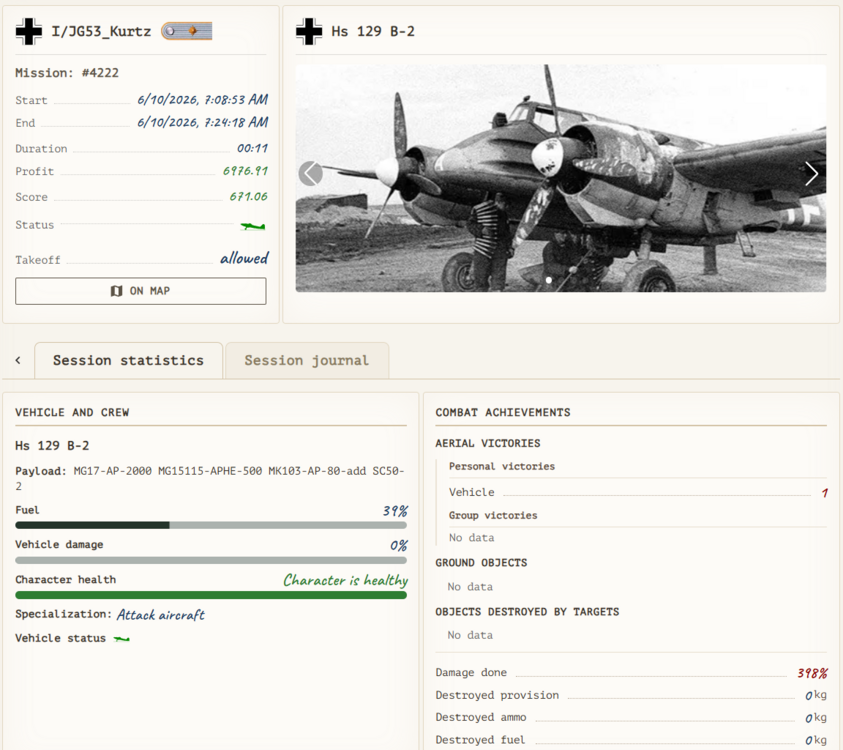Switch to the Session statistics tab
The width and height of the screenshot is (843, 750).
pos(128,360)
